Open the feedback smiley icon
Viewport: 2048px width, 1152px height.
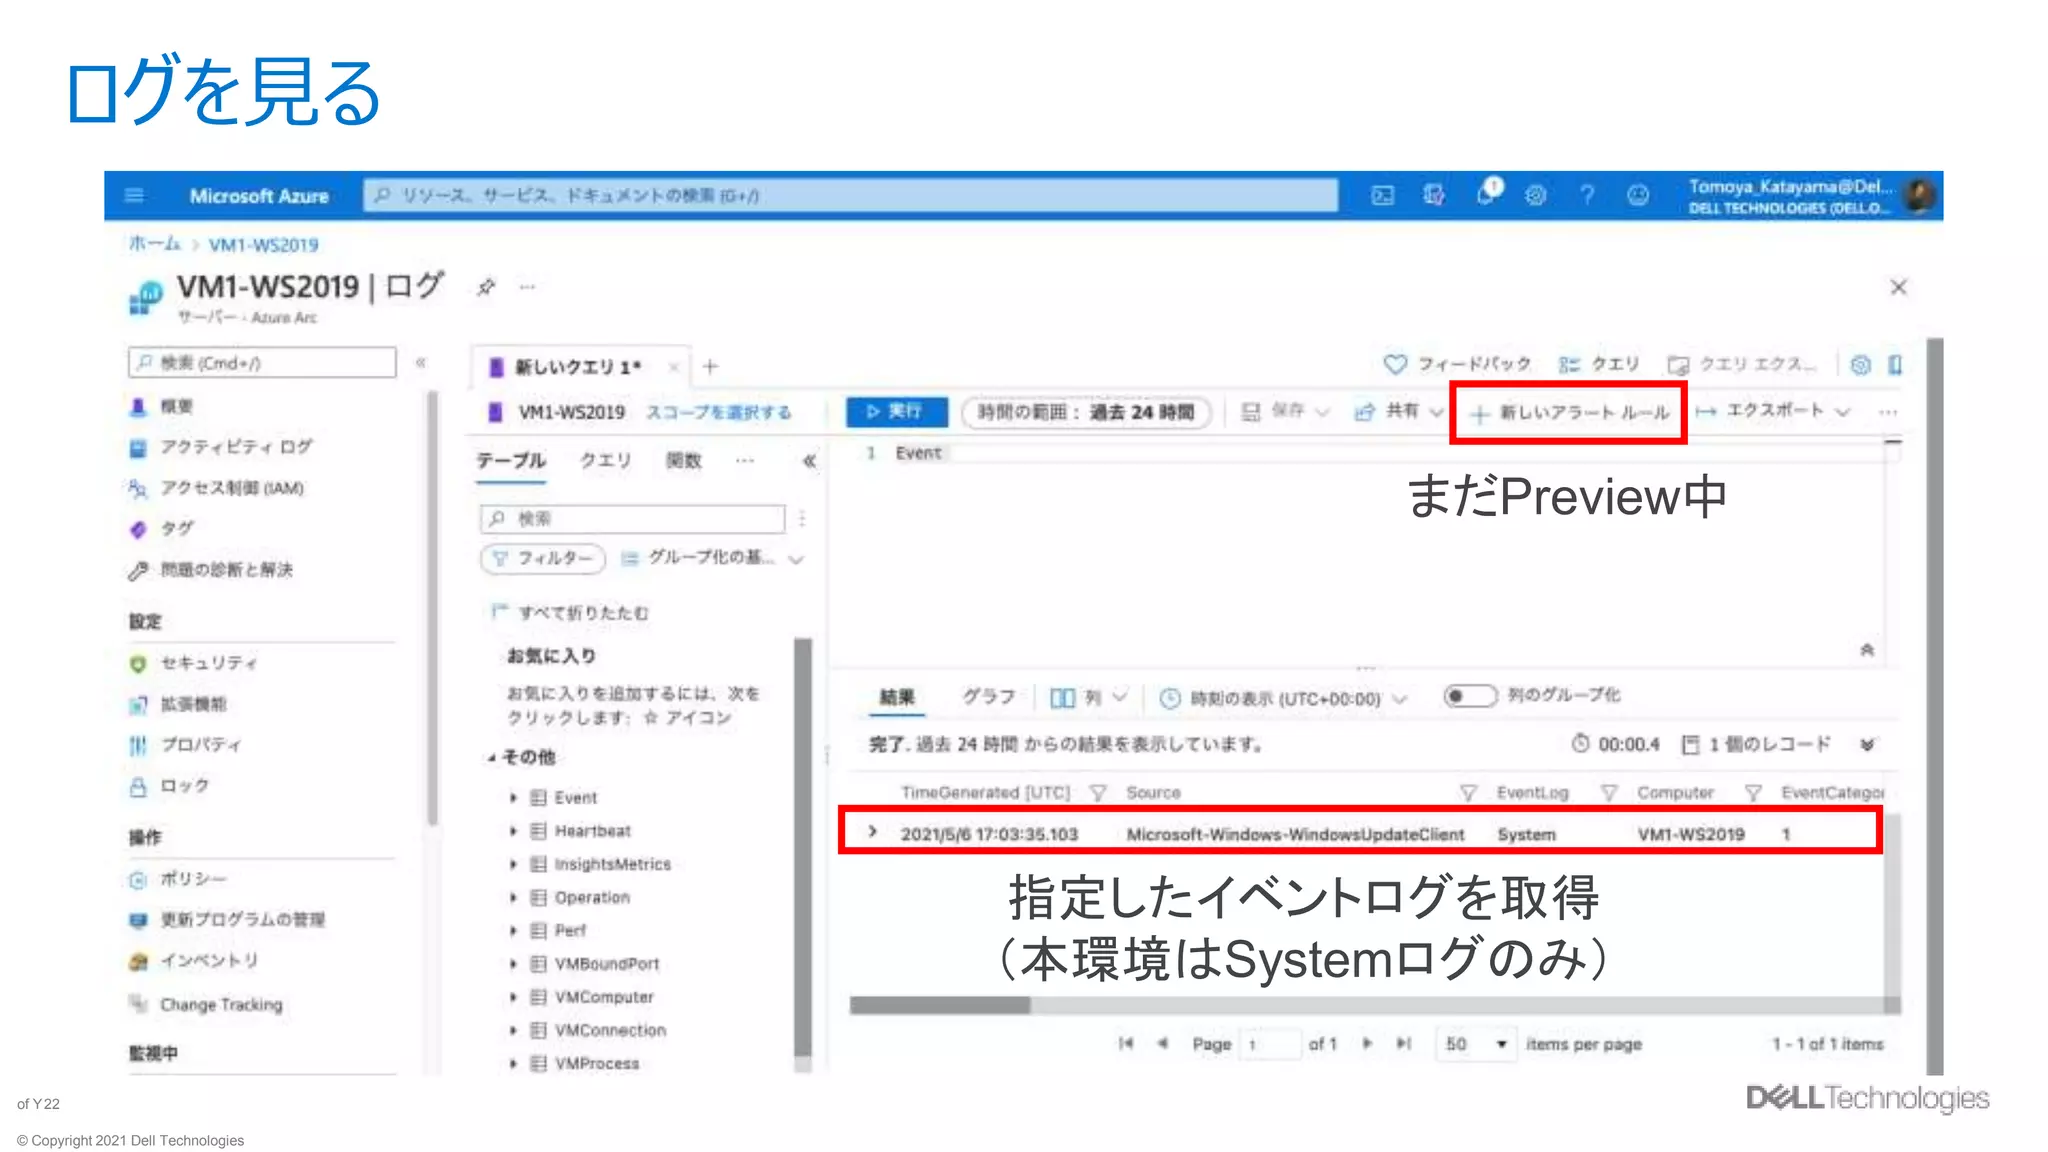(x=1637, y=195)
